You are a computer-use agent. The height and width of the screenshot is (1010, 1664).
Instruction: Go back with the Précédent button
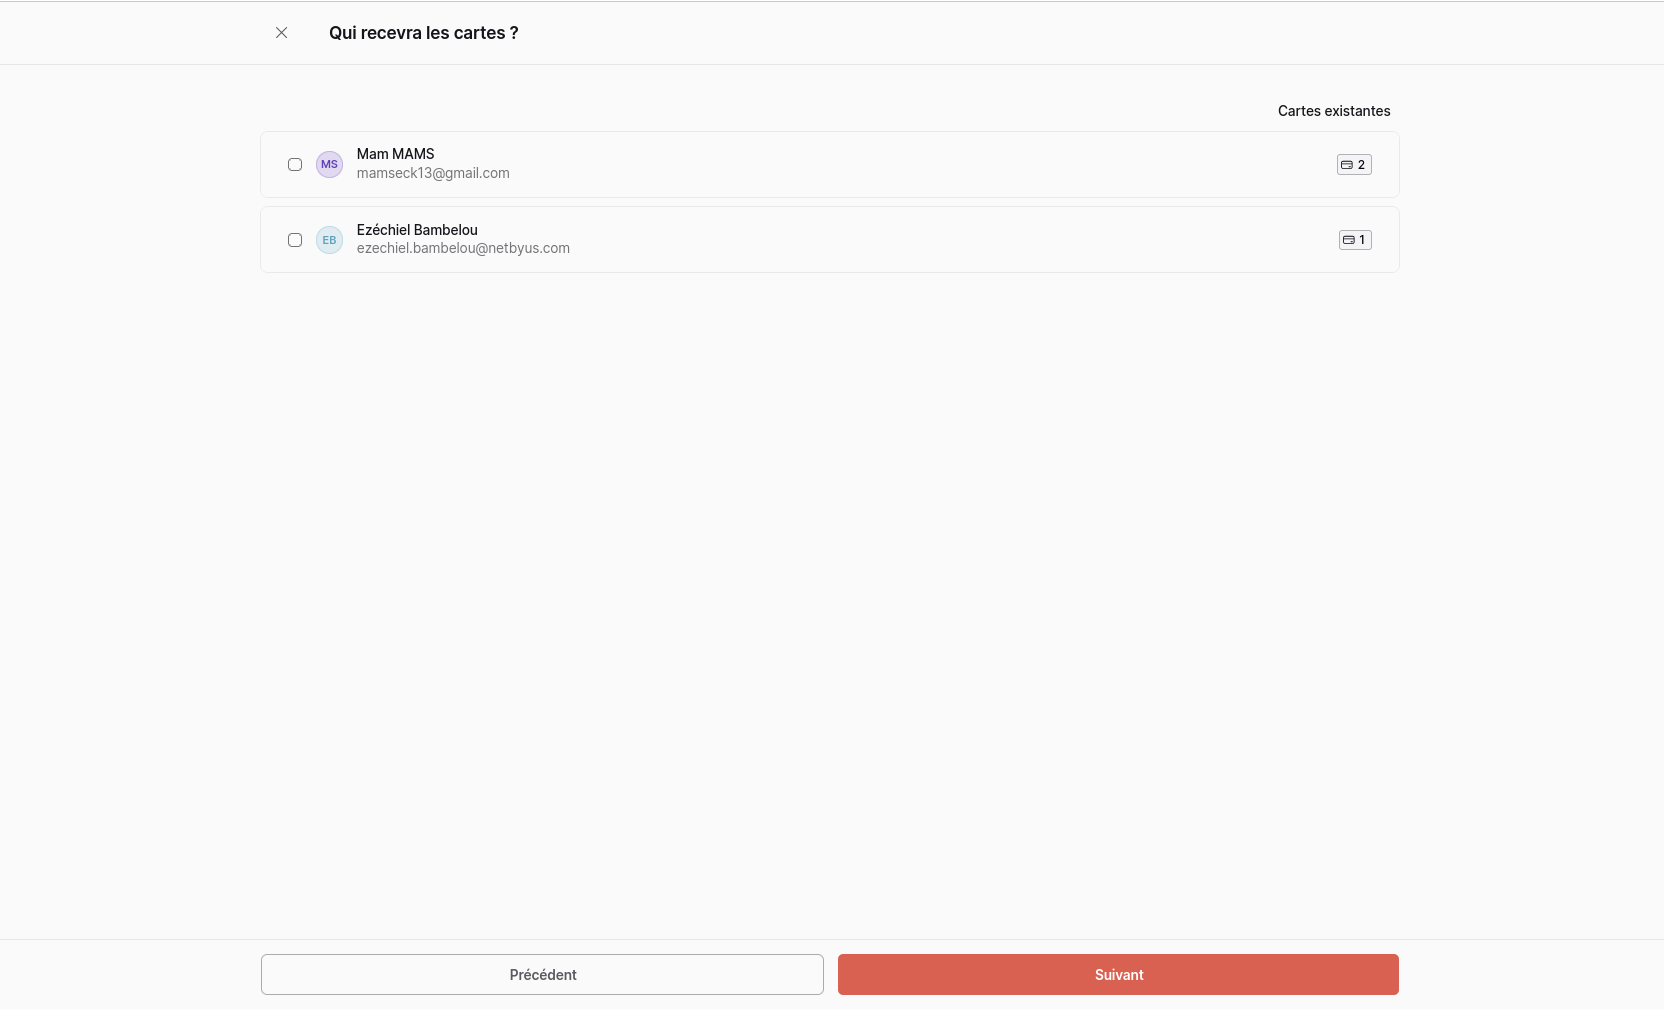coord(542,975)
